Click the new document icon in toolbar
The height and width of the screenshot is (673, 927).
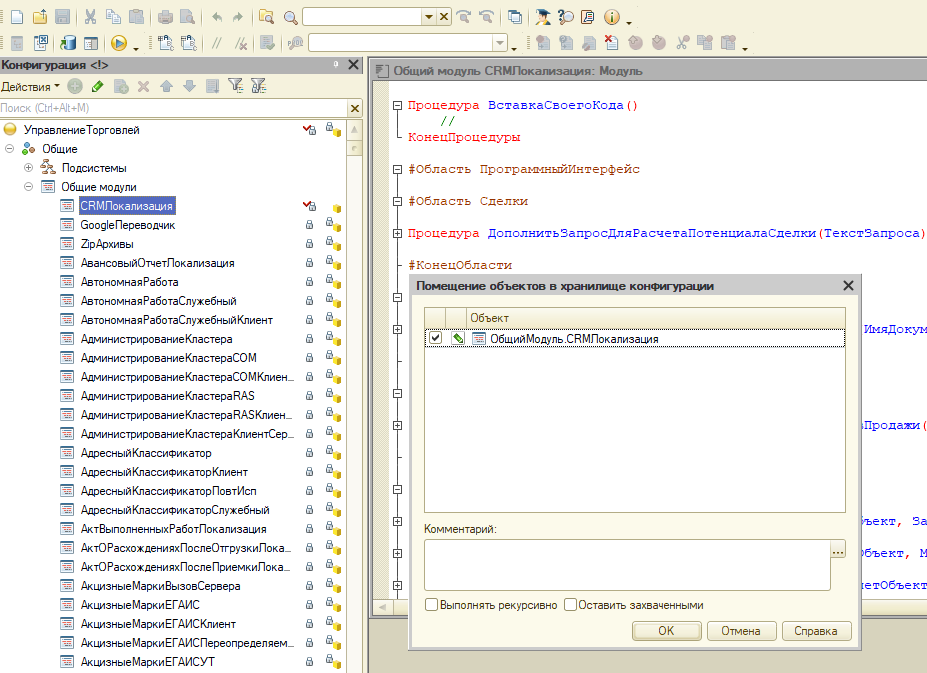[15, 17]
